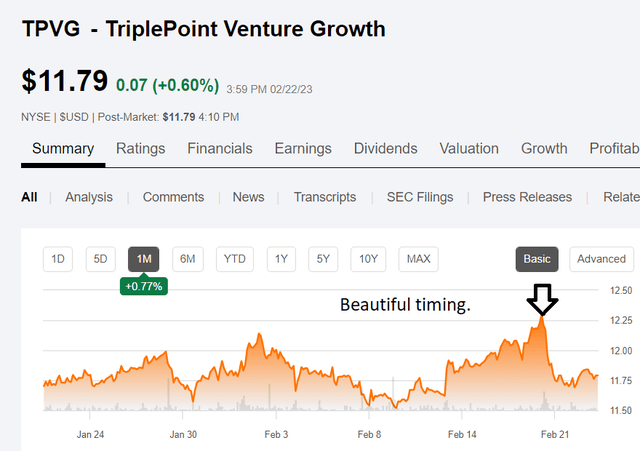The height and width of the screenshot is (451, 640).
Task: Open the Ratings tab
Action: pos(141,149)
